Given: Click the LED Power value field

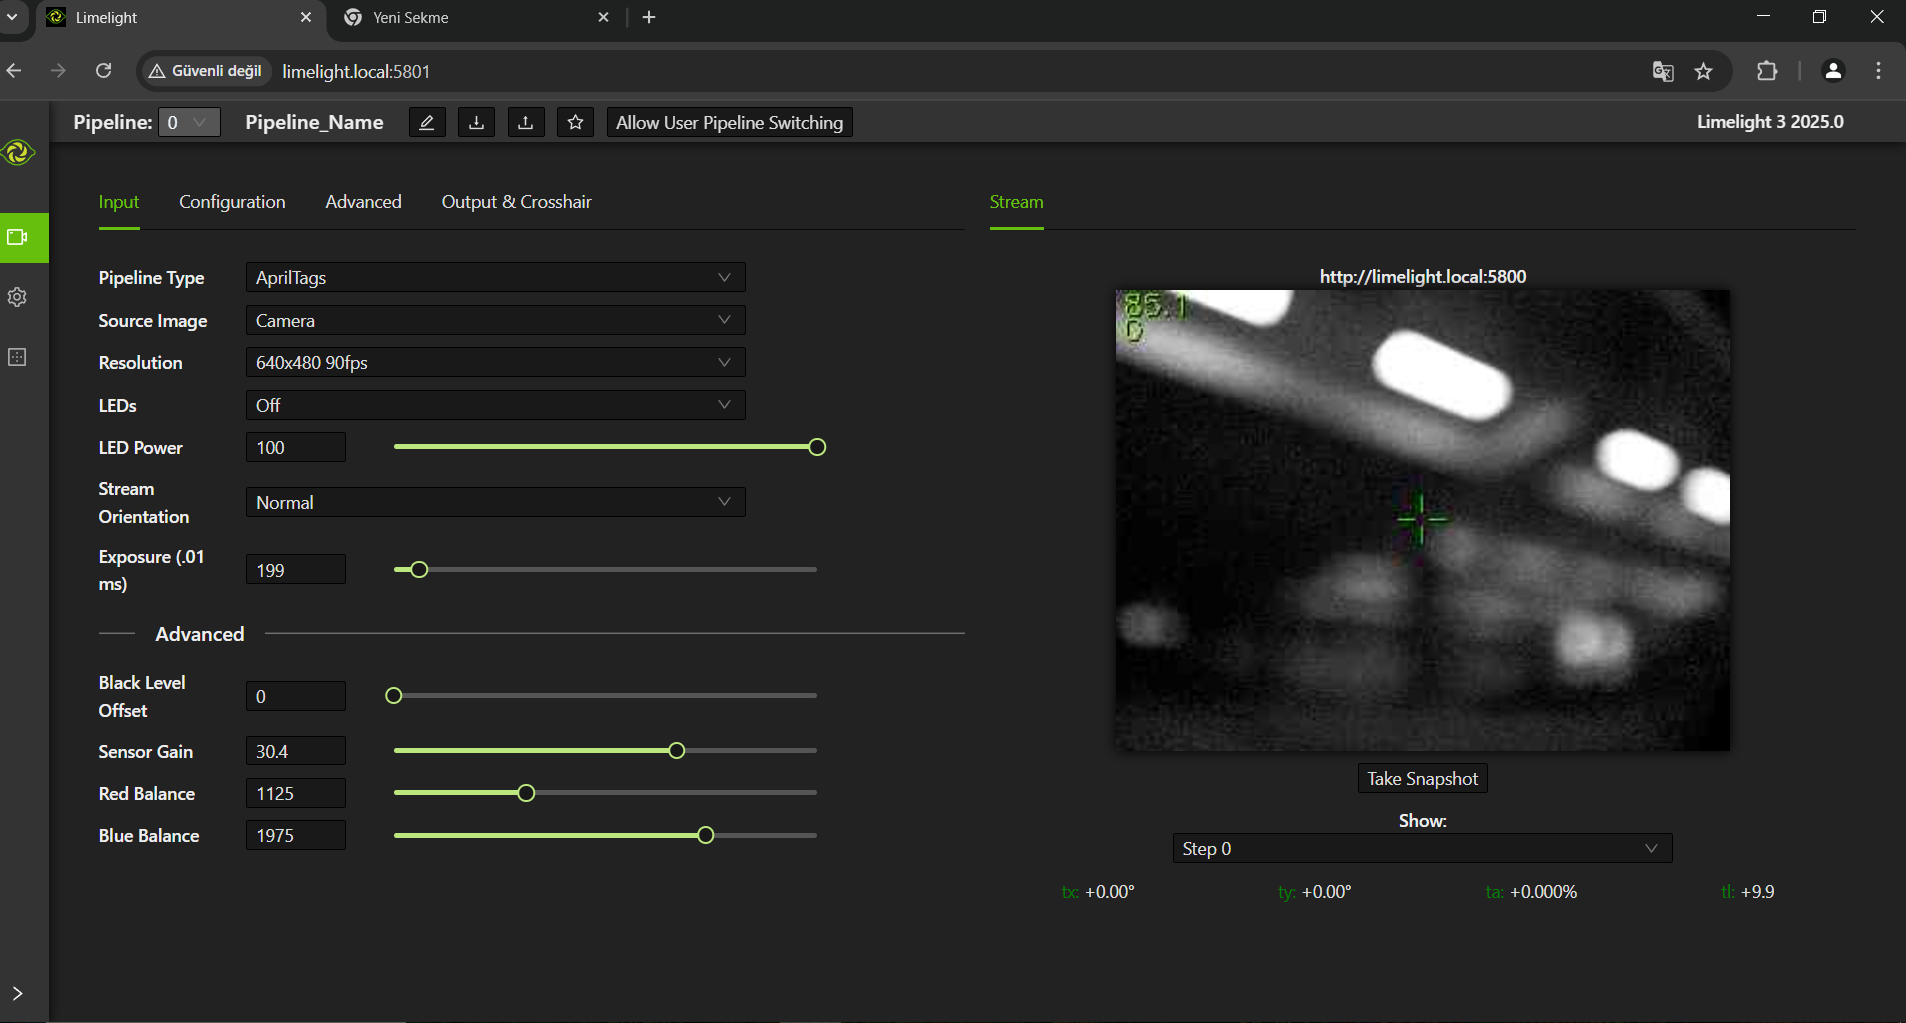Looking at the screenshot, I should (296, 447).
